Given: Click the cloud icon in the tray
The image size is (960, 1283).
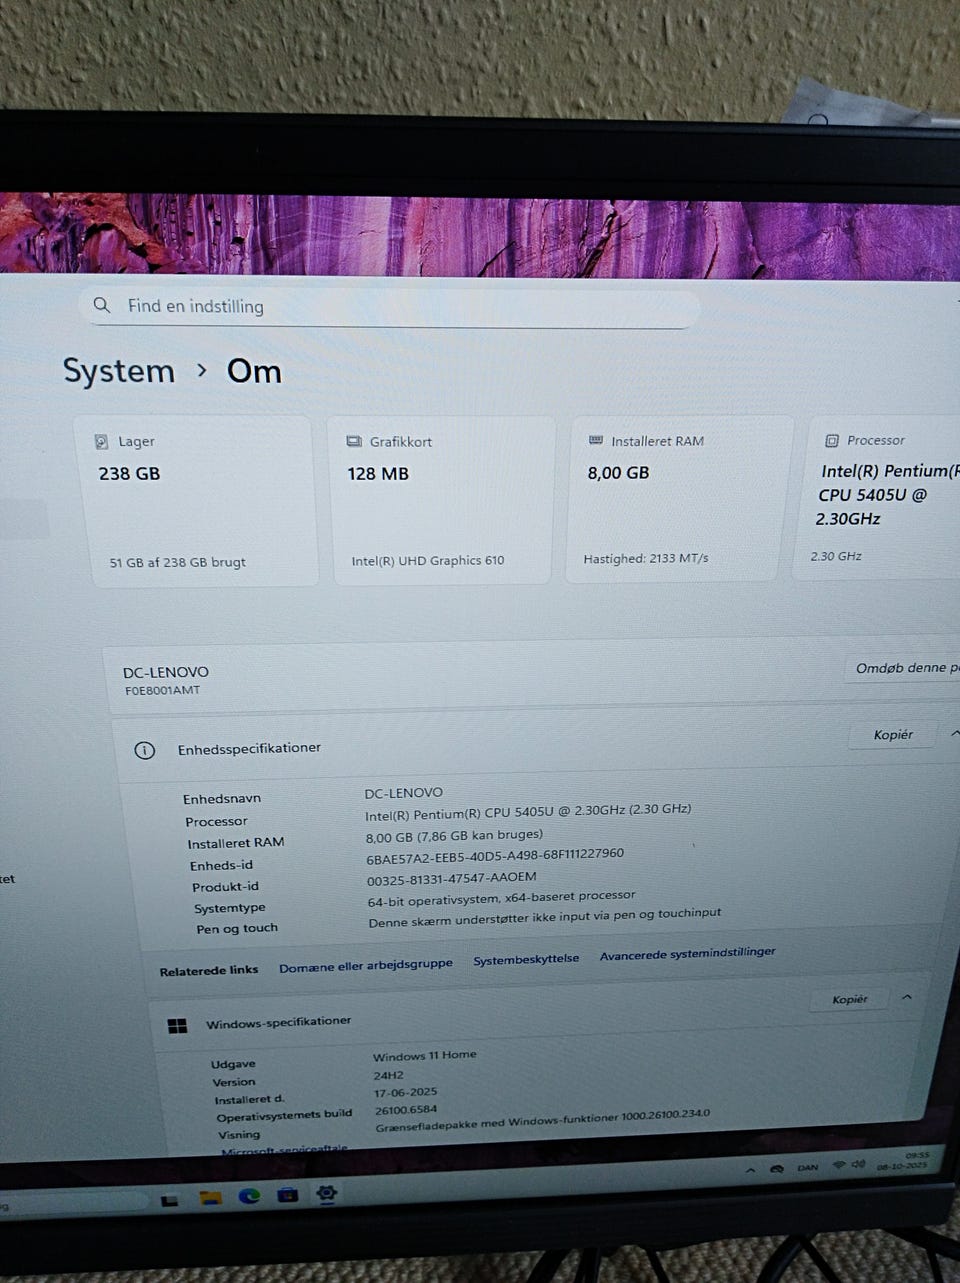Looking at the screenshot, I should tap(777, 1168).
